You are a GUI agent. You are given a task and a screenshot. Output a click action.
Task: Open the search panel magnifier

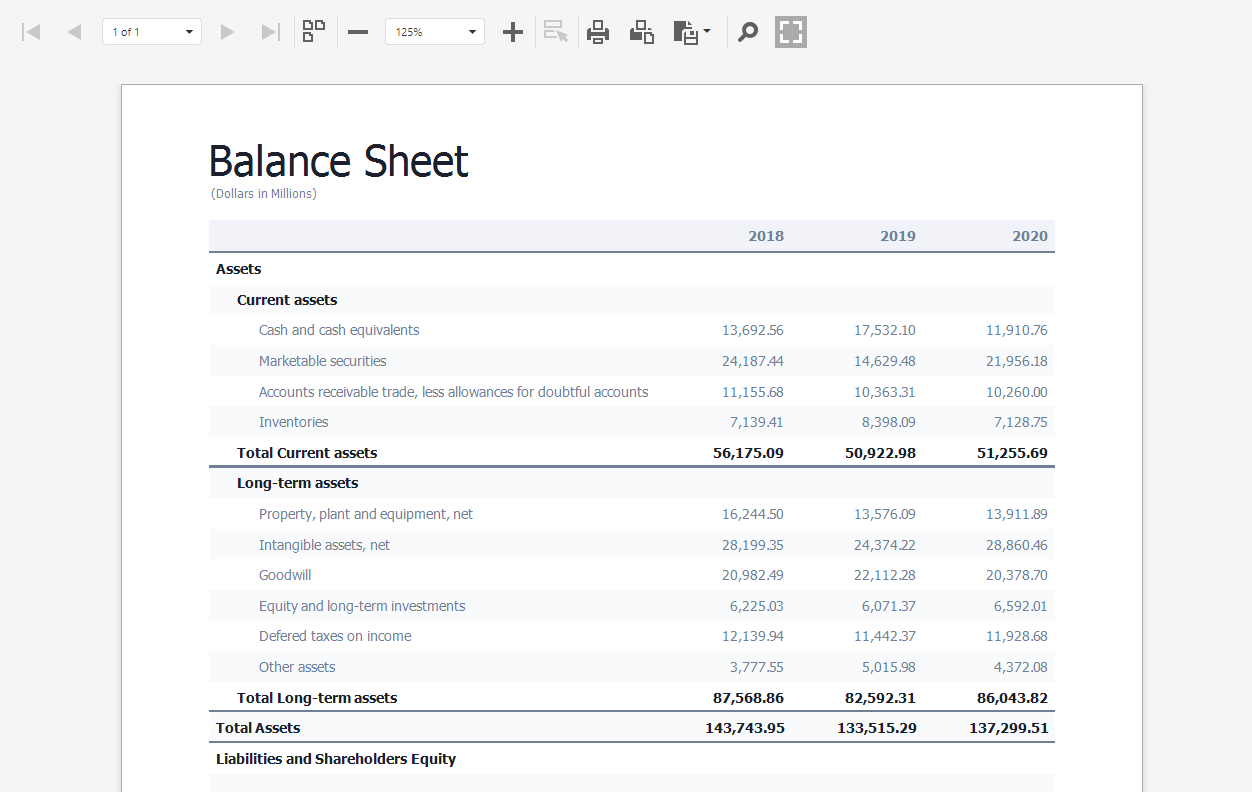coord(748,32)
